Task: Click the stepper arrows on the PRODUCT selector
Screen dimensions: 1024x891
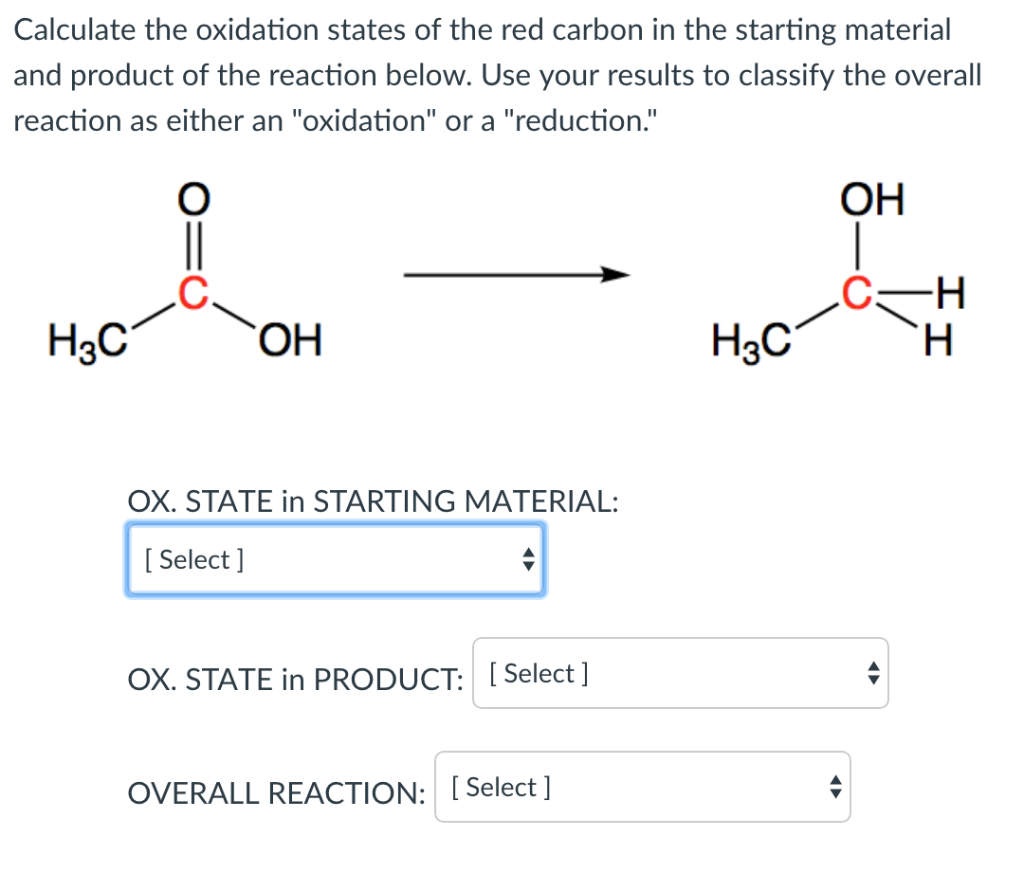Action: pyautogui.click(x=872, y=673)
